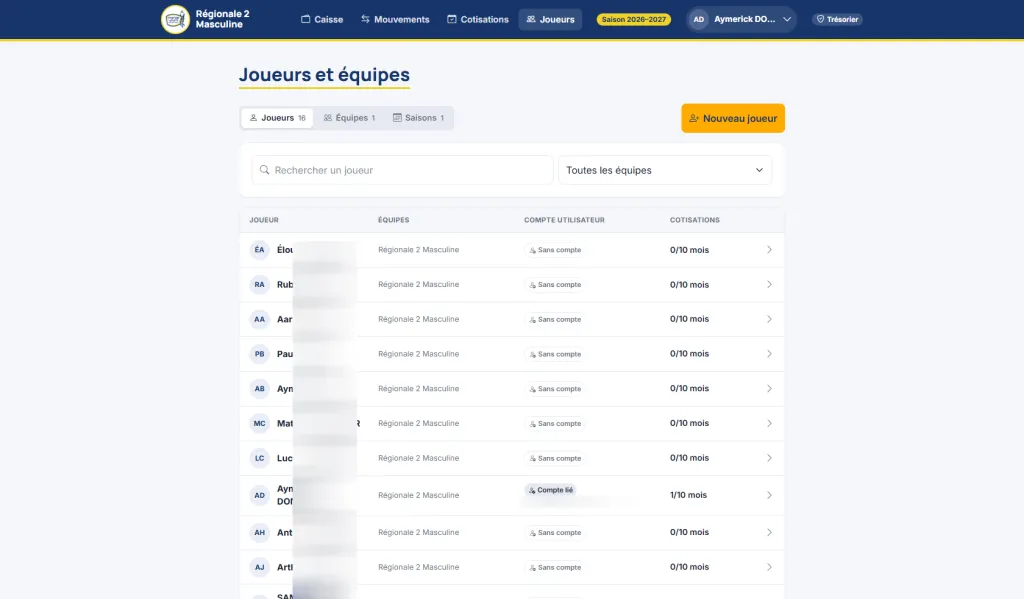Click 0/10 mois in the PB row
1024x599 pixels.
tap(689, 354)
